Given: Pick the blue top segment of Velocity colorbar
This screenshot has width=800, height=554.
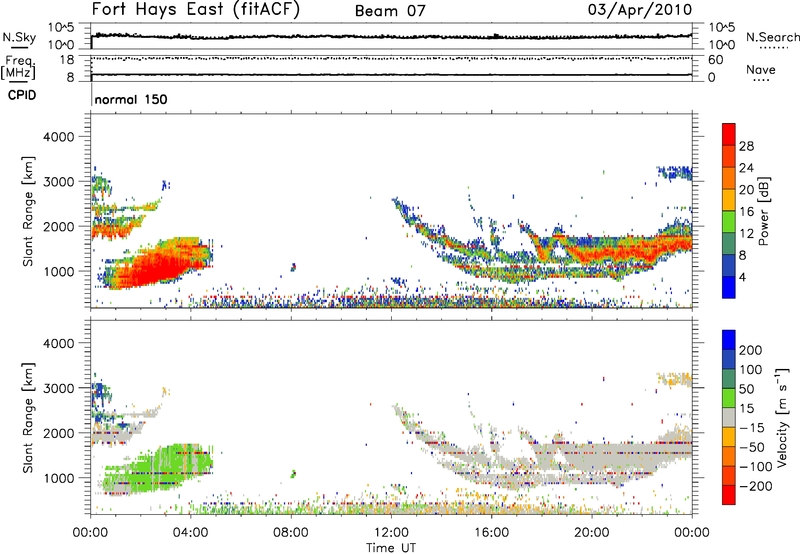Looking at the screenshot, I should pyautogui.click(x=729, y=340).
